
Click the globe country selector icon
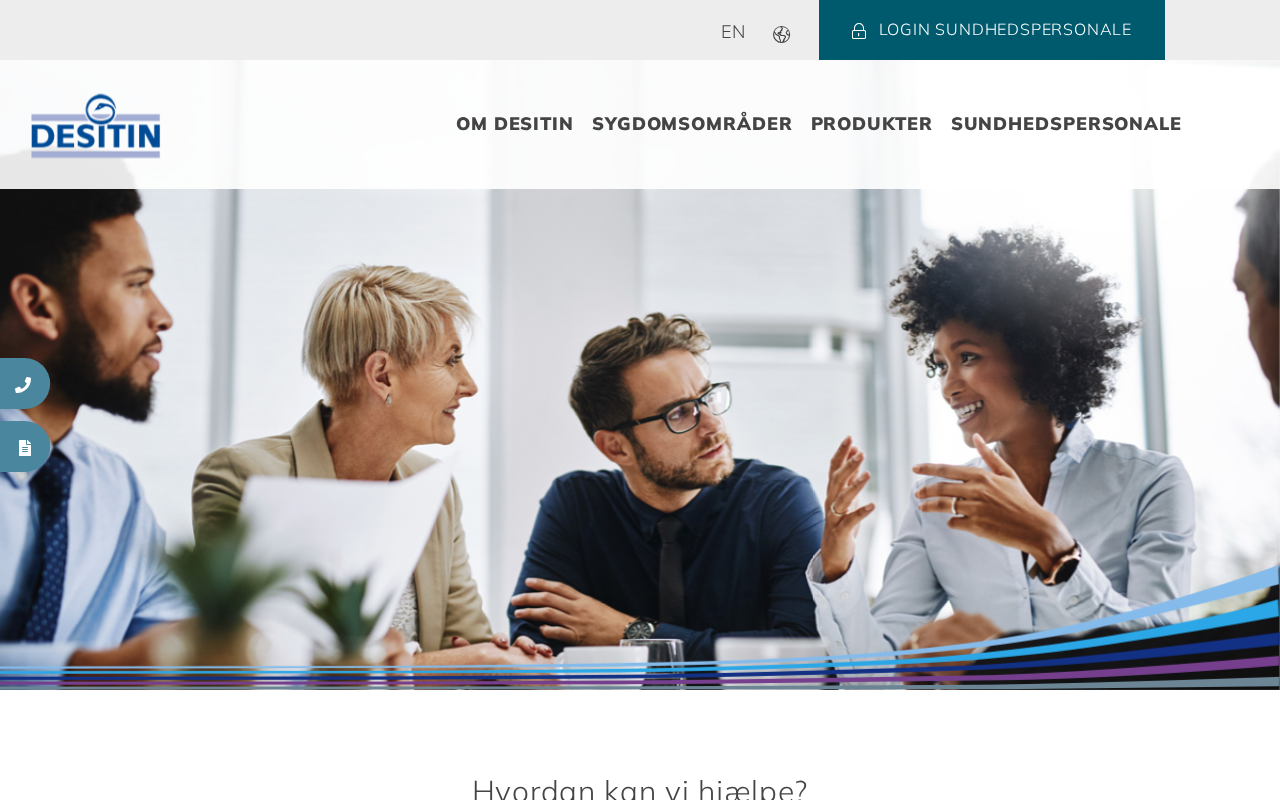[x=781, y=34]
